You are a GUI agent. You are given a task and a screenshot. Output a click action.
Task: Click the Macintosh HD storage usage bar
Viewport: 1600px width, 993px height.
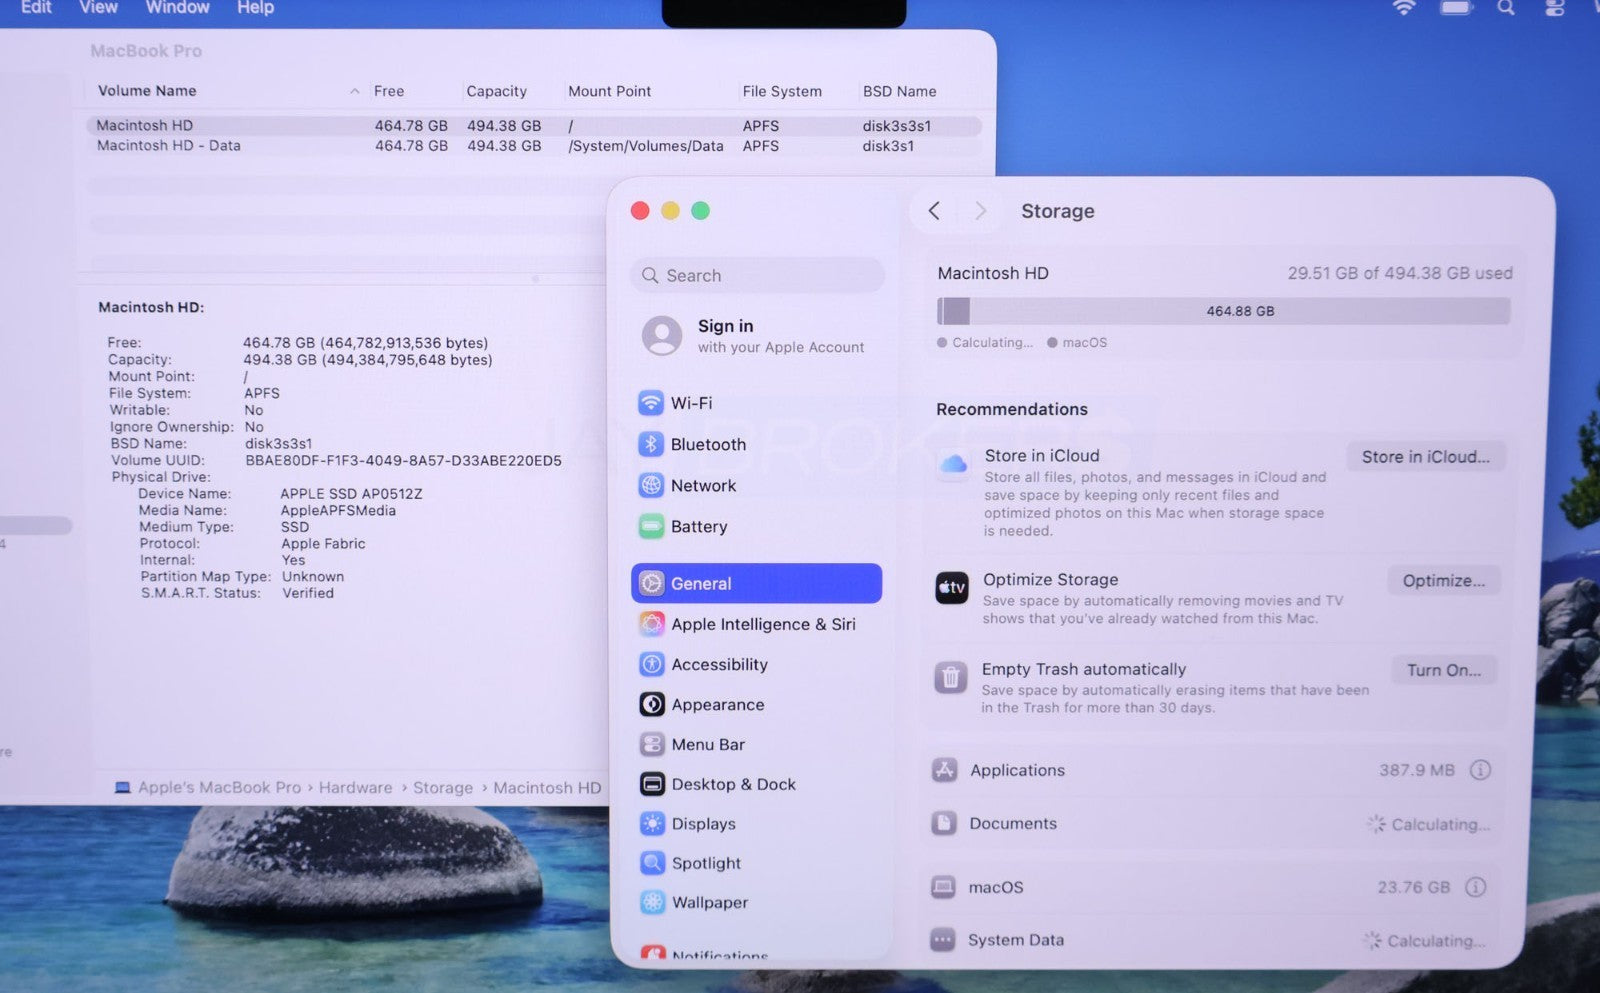pyautogui.click(x=1222, y=311)
